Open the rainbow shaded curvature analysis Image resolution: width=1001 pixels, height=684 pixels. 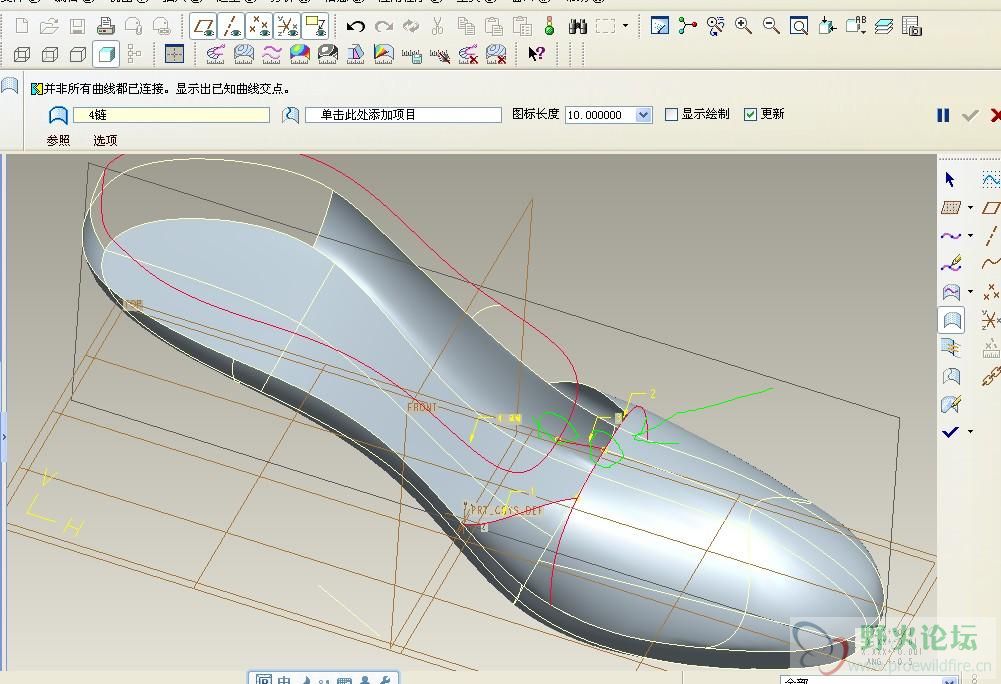point(299,54)
